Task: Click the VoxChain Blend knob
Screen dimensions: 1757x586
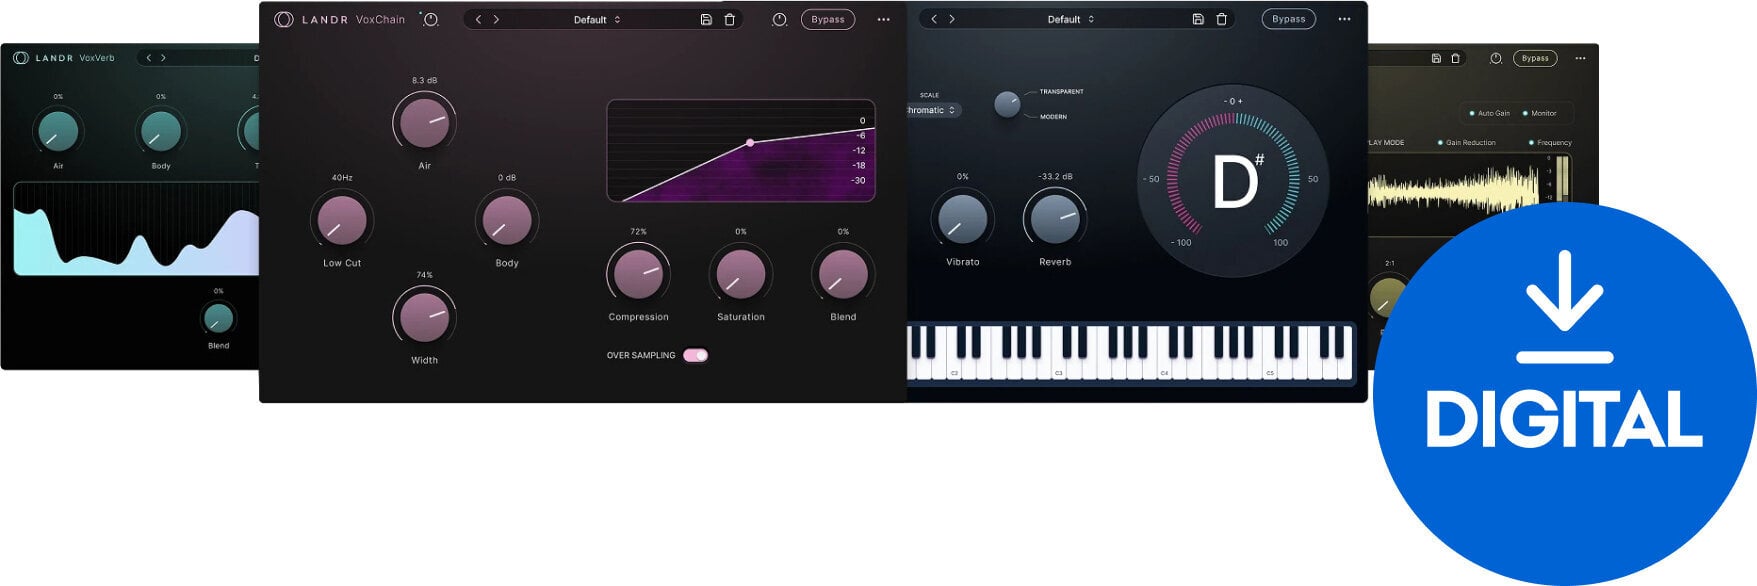Action: [x=843, y=273]
